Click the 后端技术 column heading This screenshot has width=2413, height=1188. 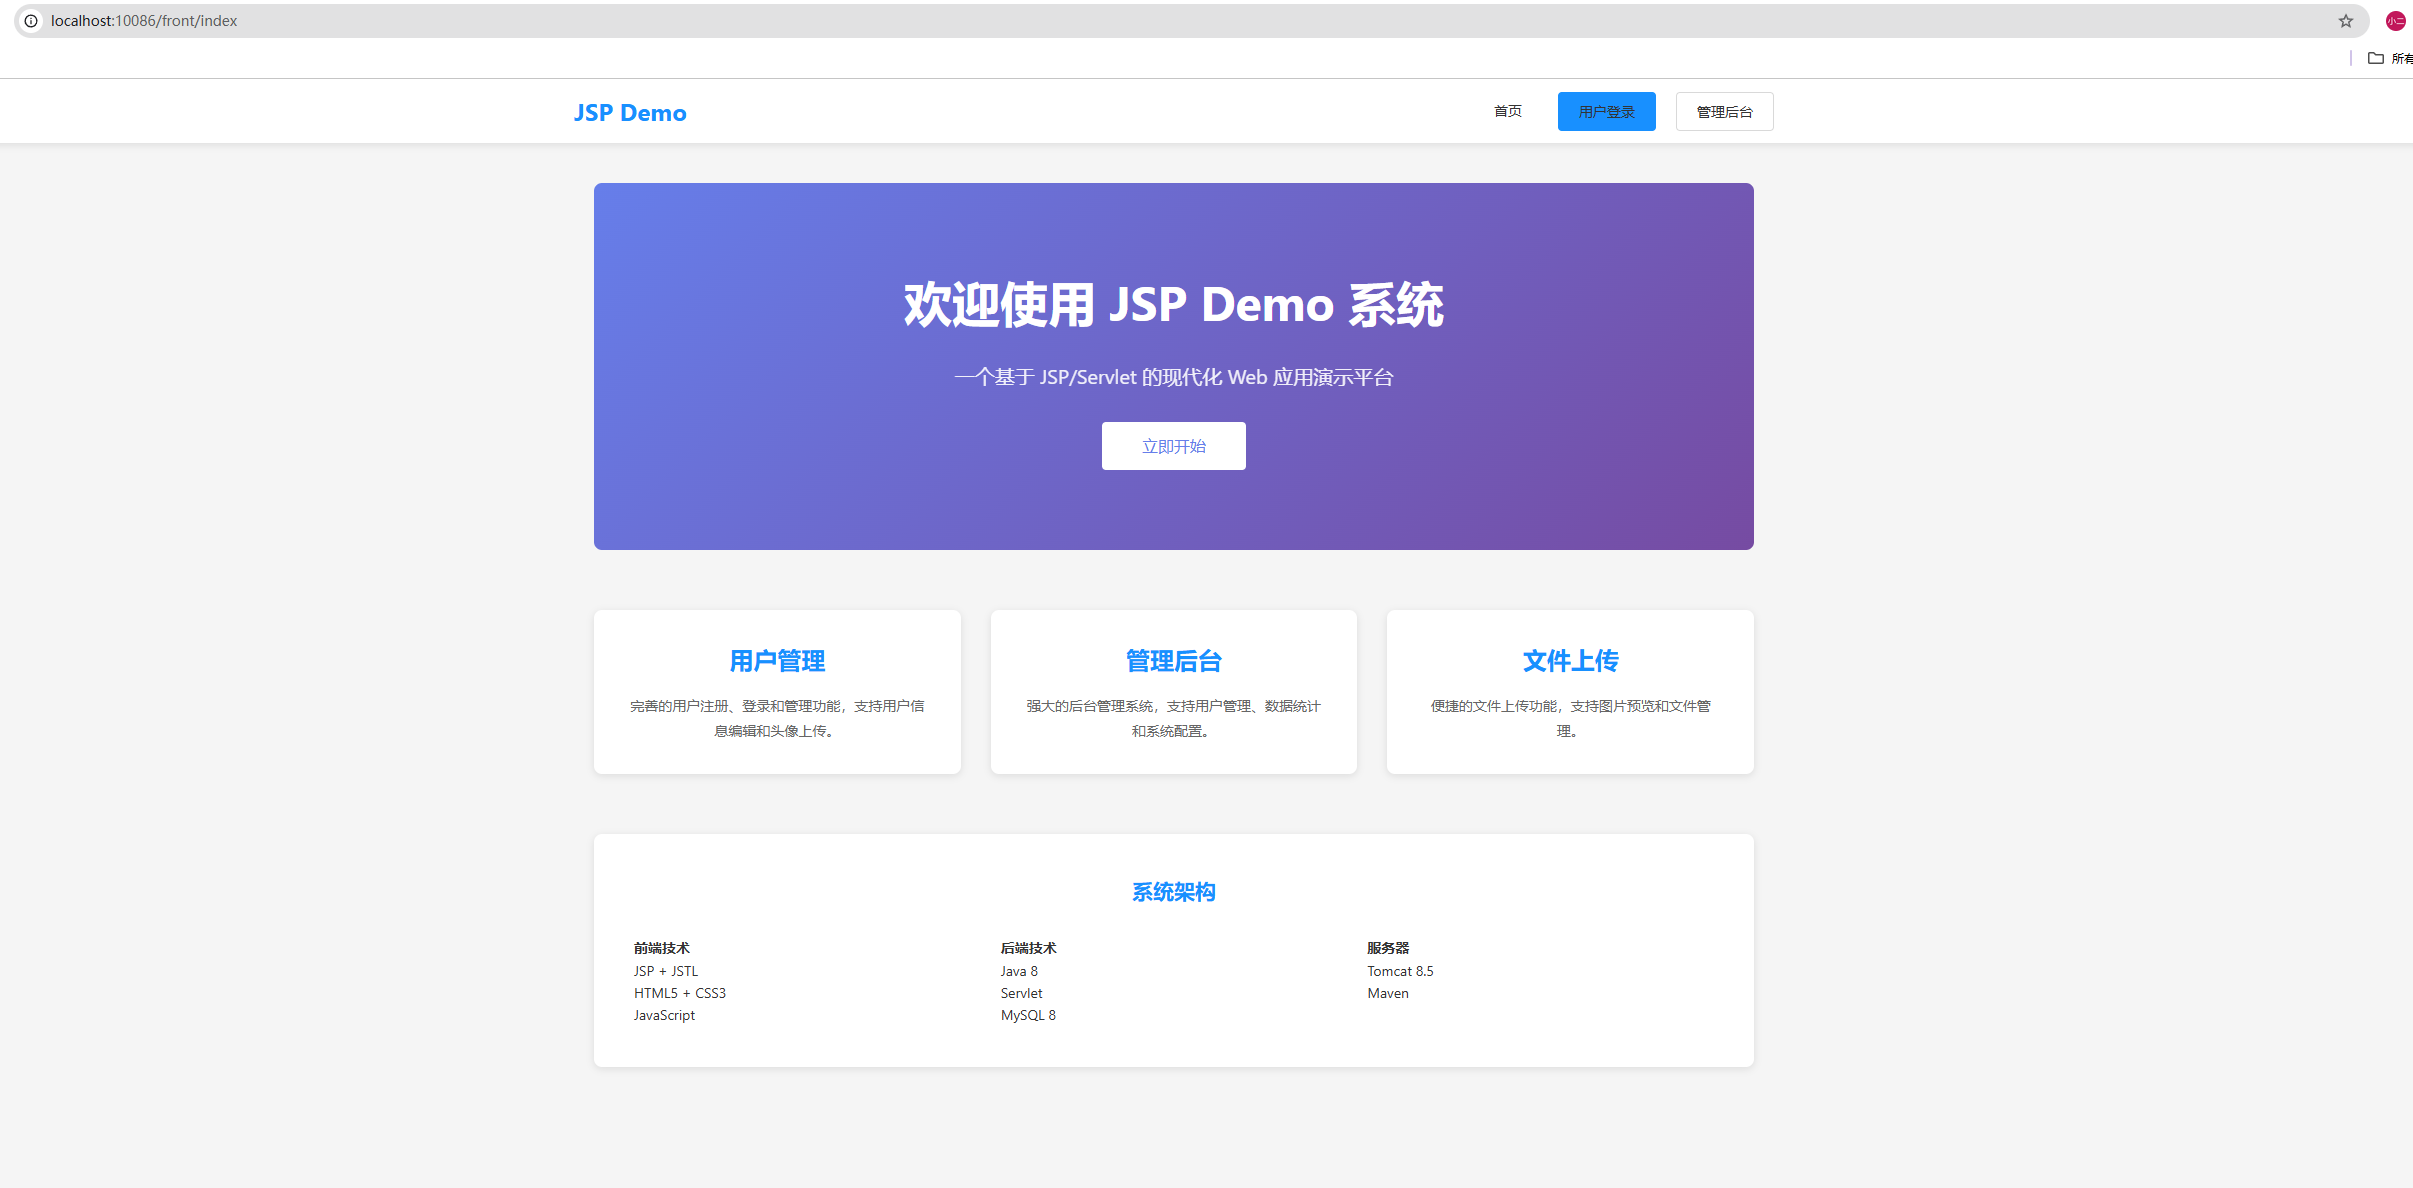[x=1028, y=948]
